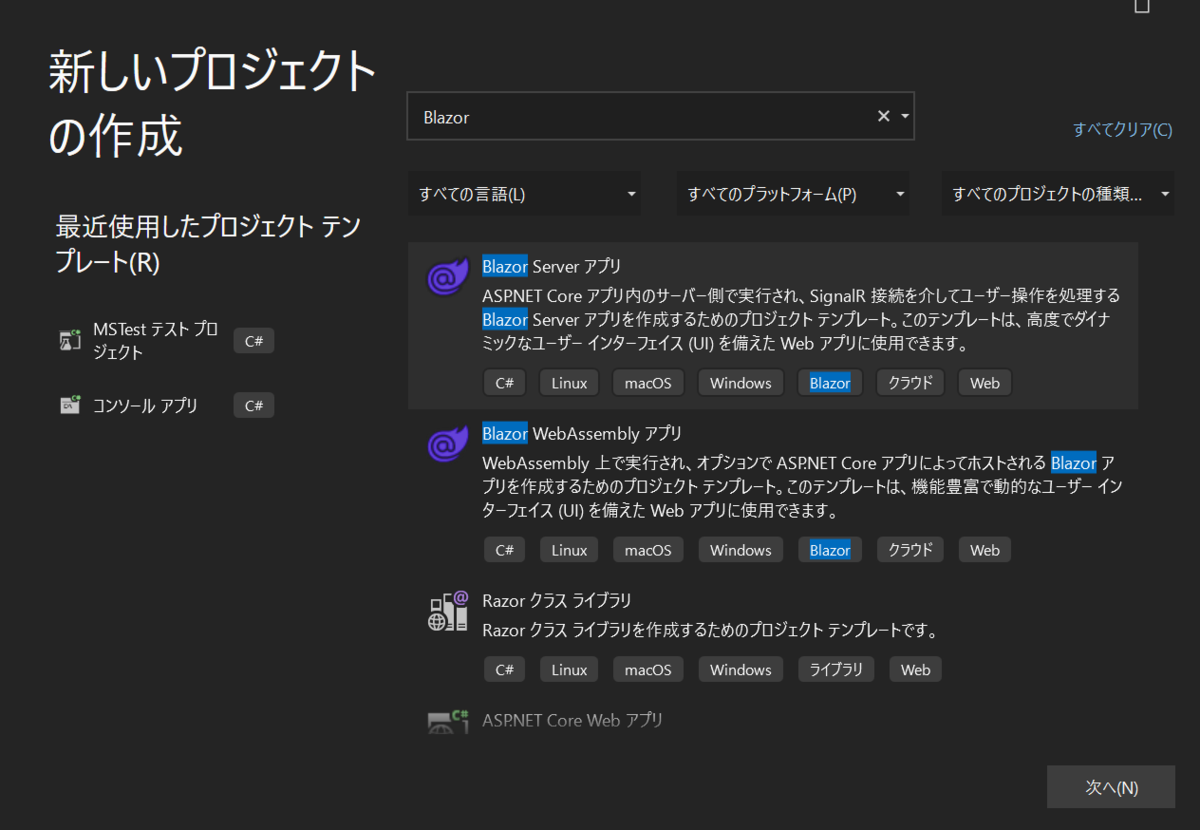The width and height of the screenshot is (1200, 830).
Task: Click the C# tag under Blazor WebAssembly
Action: point(504,550)
